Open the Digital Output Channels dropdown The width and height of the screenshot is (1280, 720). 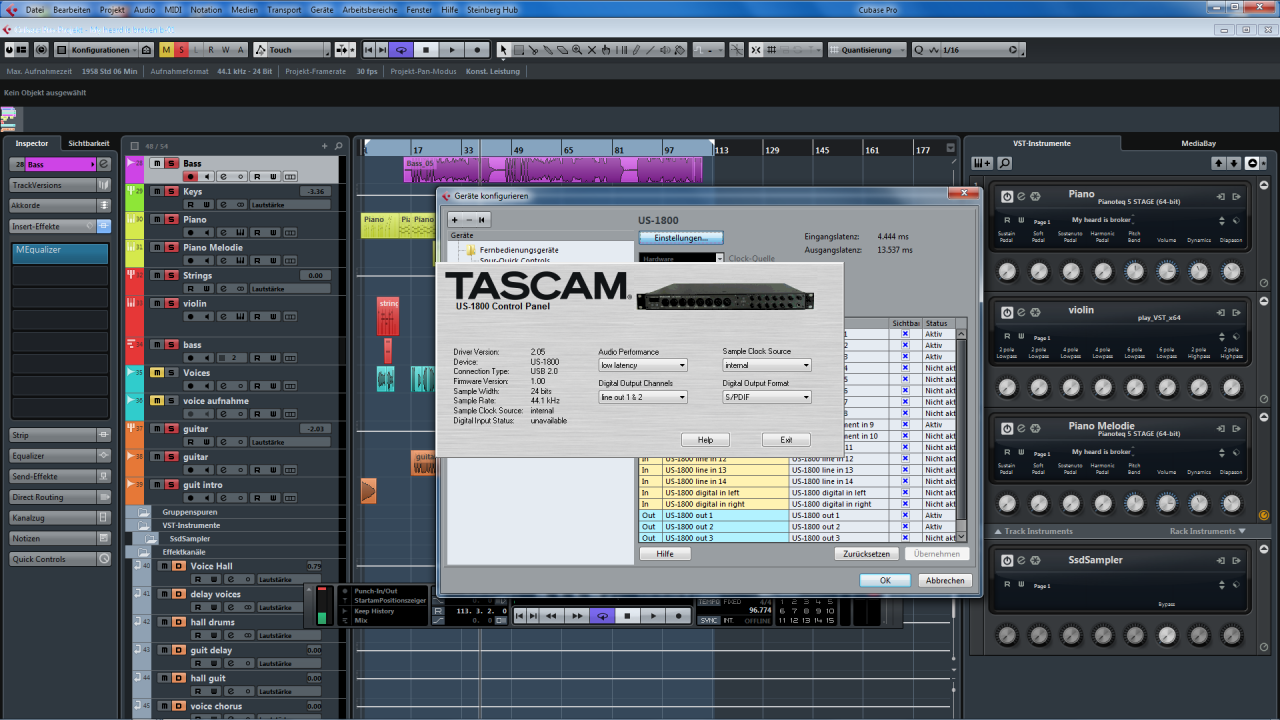tap(643, 397)
